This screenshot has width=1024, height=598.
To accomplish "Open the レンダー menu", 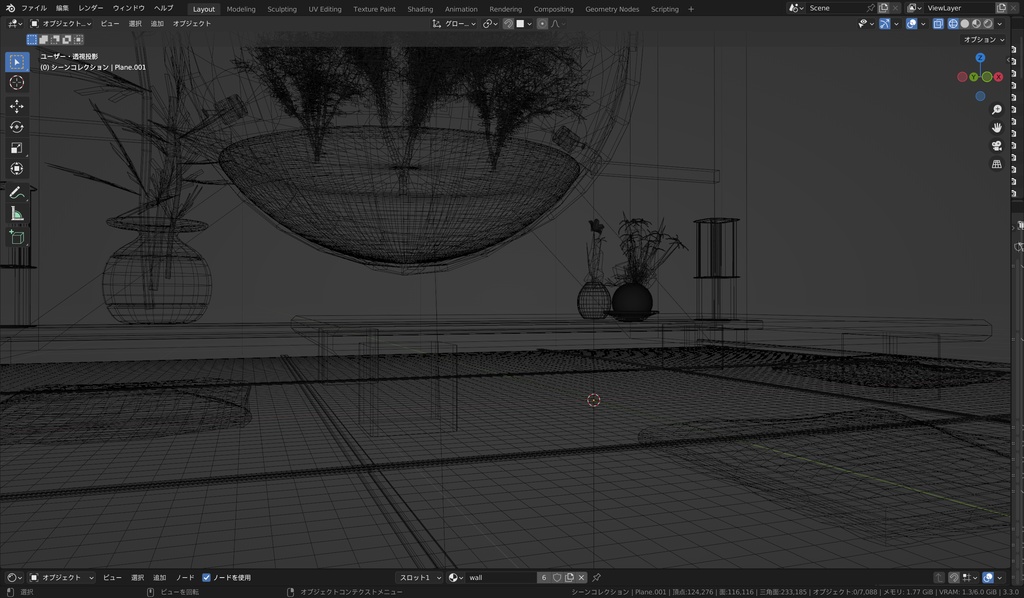I will point(91,8).
